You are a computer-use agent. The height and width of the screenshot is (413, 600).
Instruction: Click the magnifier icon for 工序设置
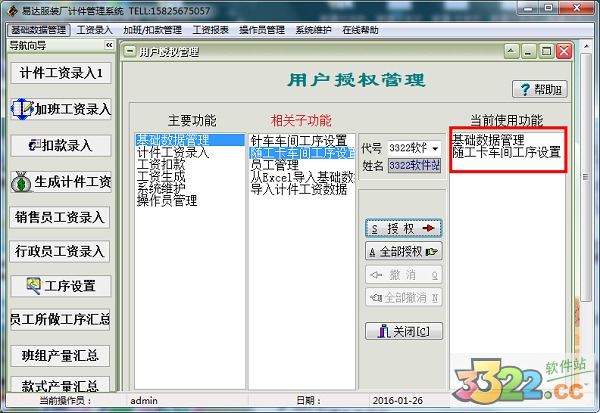click(x=34, y=286)
